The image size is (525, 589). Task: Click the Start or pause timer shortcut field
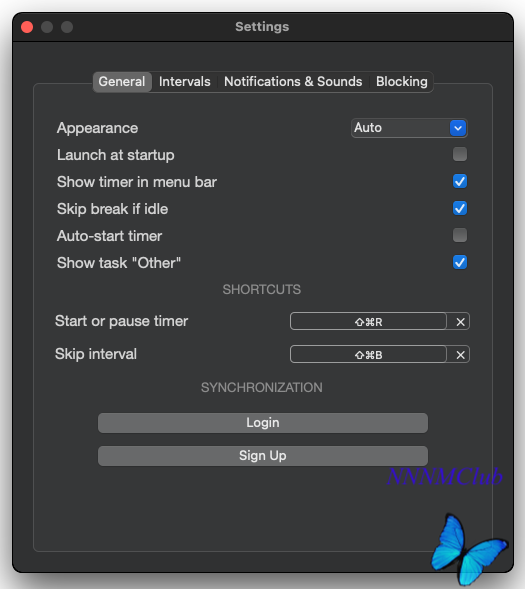pyautogui.click(x=368, y=322)
